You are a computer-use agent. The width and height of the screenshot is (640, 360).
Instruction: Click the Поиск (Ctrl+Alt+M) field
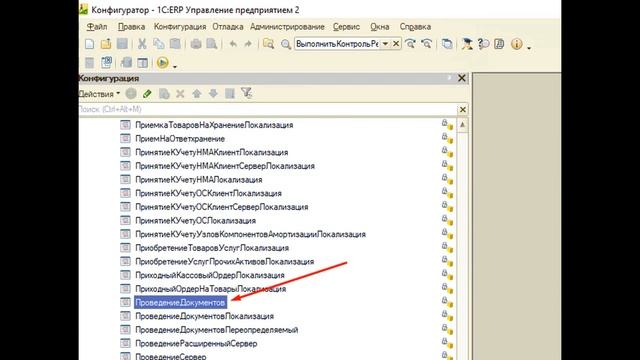coord(268,109)
